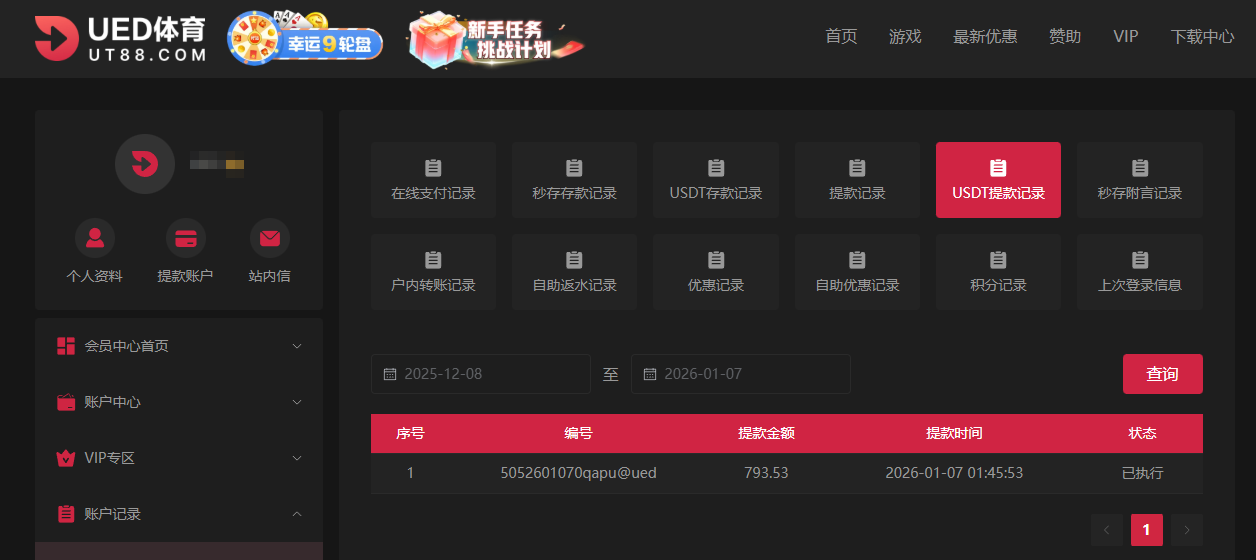Open 最新优惠 in top navigation
Screen dimensions: 1256x560
(x=985, y=37)
